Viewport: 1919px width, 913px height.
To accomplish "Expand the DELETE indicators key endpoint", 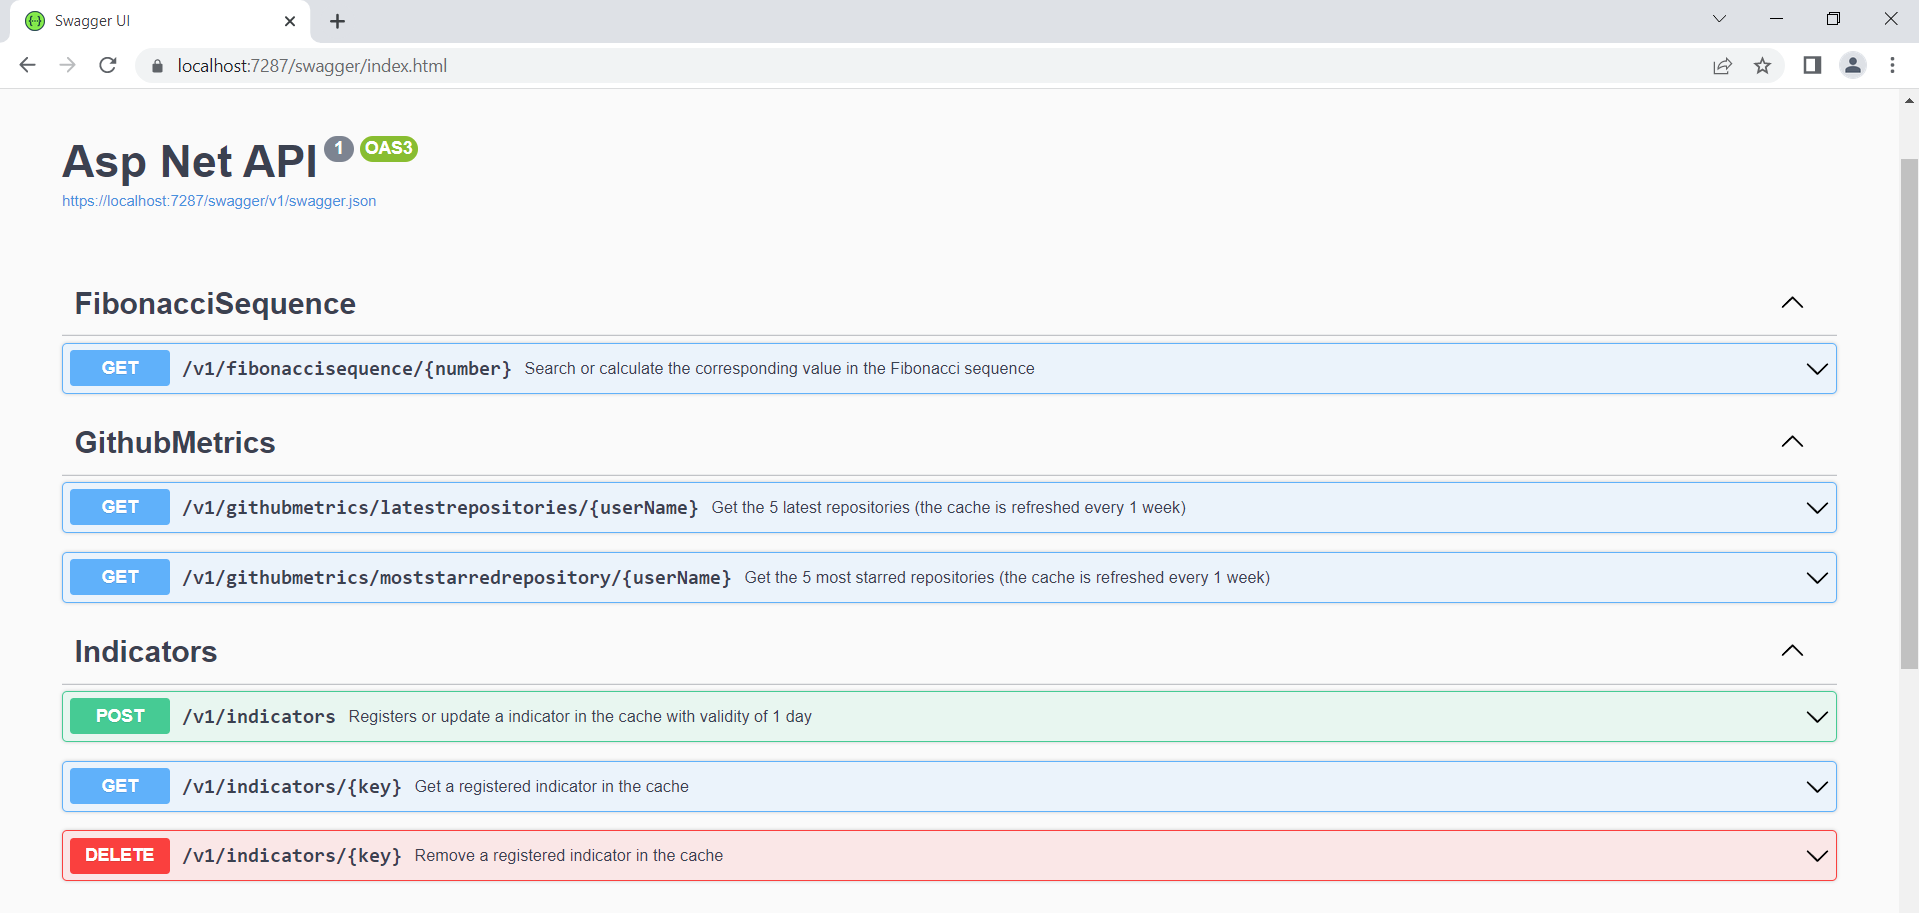I will (x=1816, y=856).
